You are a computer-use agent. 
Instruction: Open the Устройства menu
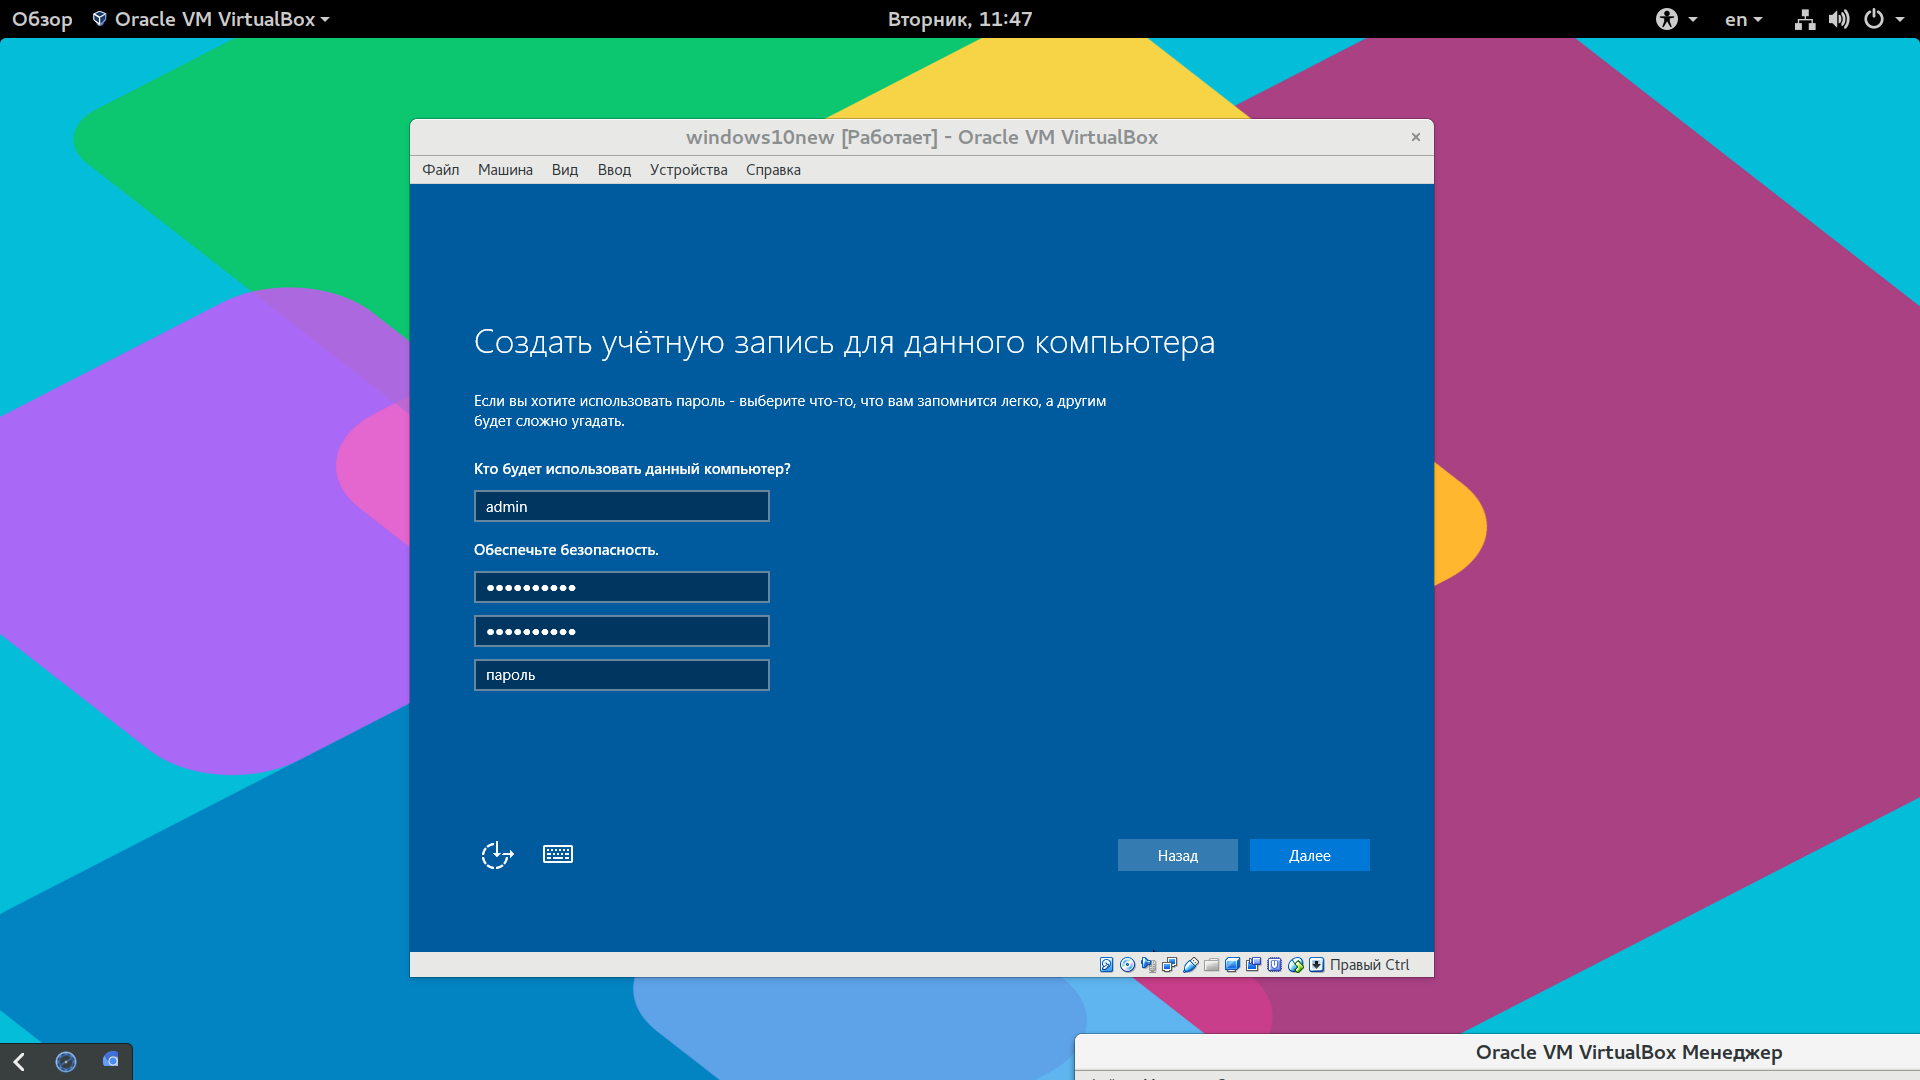point(689,170)
